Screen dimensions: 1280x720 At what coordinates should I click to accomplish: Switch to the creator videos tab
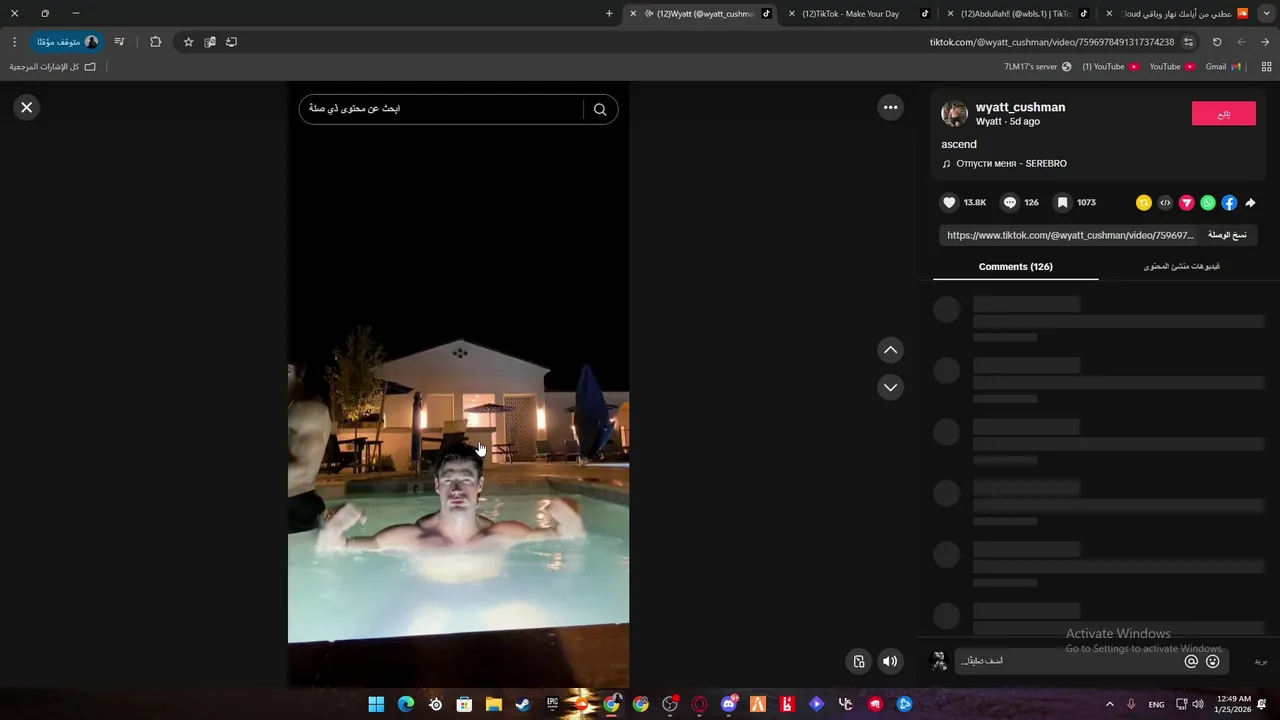pyautogui.click(x=1182, y=267)
